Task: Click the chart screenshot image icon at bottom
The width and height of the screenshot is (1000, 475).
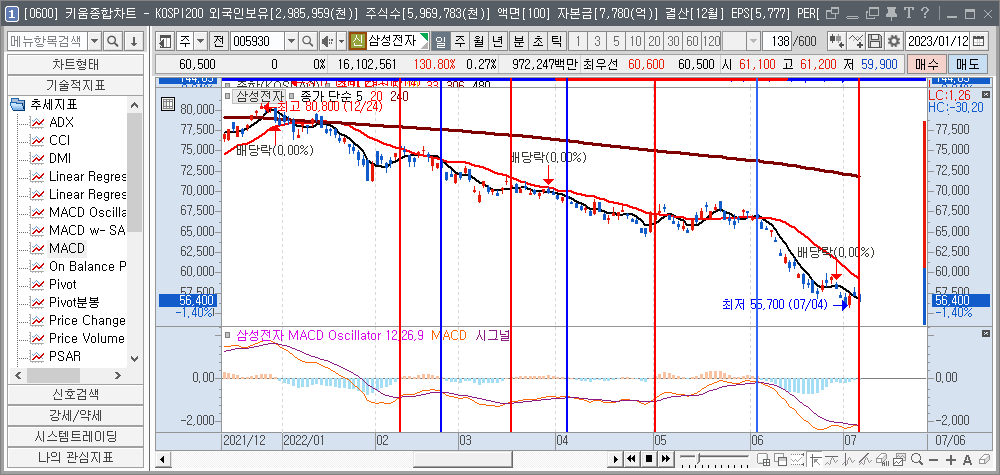Action: coord(900,459)
